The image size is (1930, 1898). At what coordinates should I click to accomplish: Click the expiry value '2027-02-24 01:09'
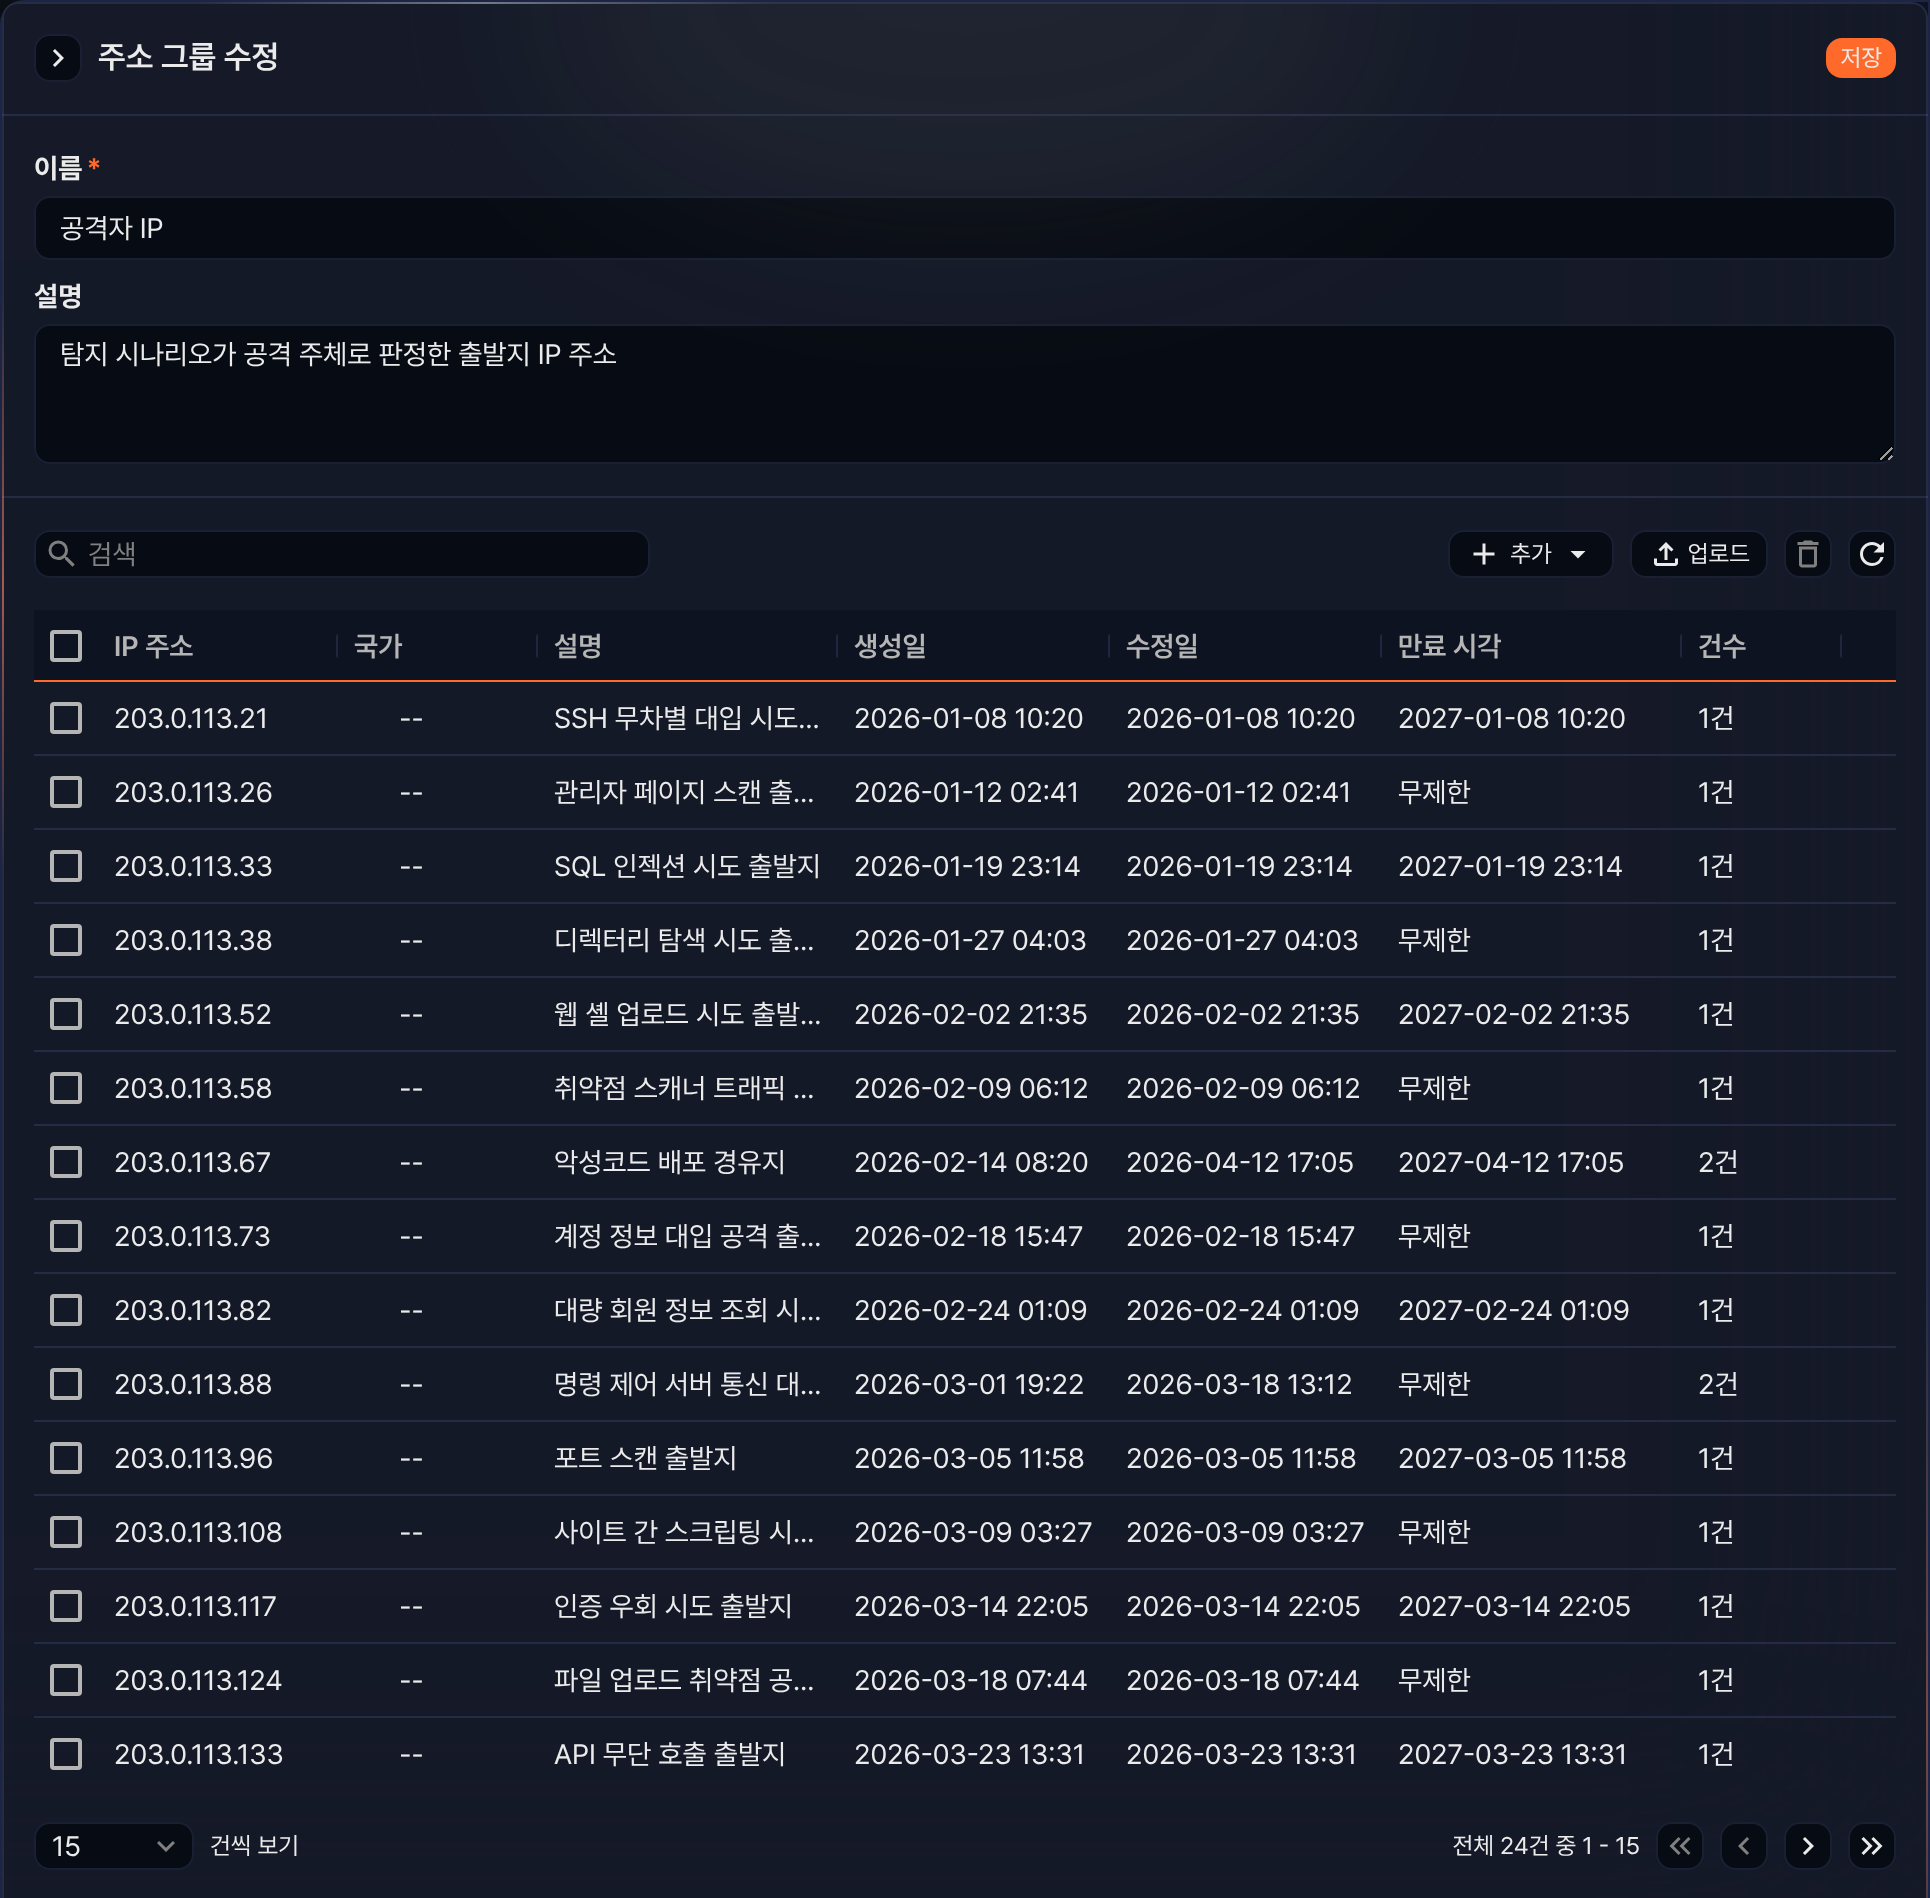pyautogui.click(x=1514, y=1310)
